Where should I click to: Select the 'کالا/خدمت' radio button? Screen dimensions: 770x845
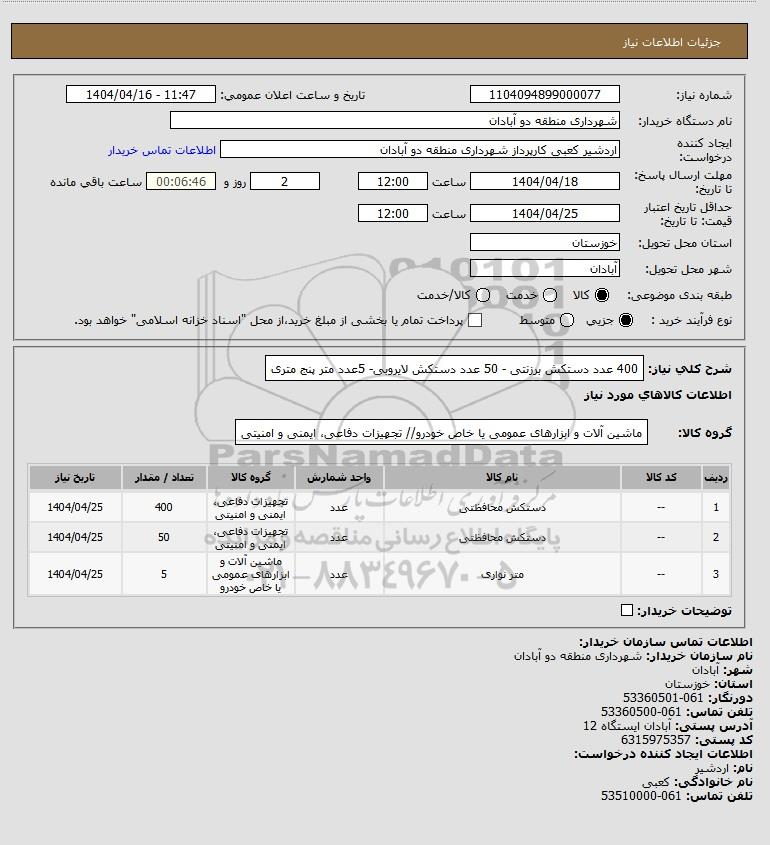483,295
